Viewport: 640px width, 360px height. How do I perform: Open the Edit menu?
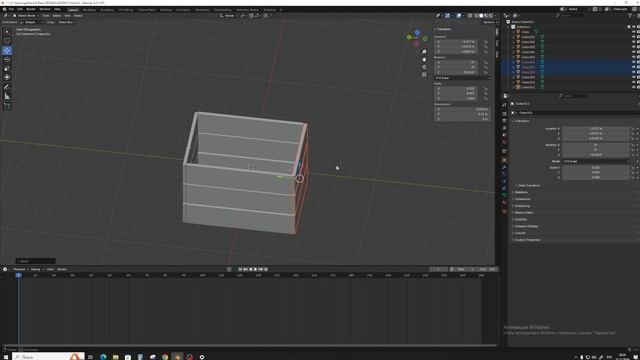[20, 9]
